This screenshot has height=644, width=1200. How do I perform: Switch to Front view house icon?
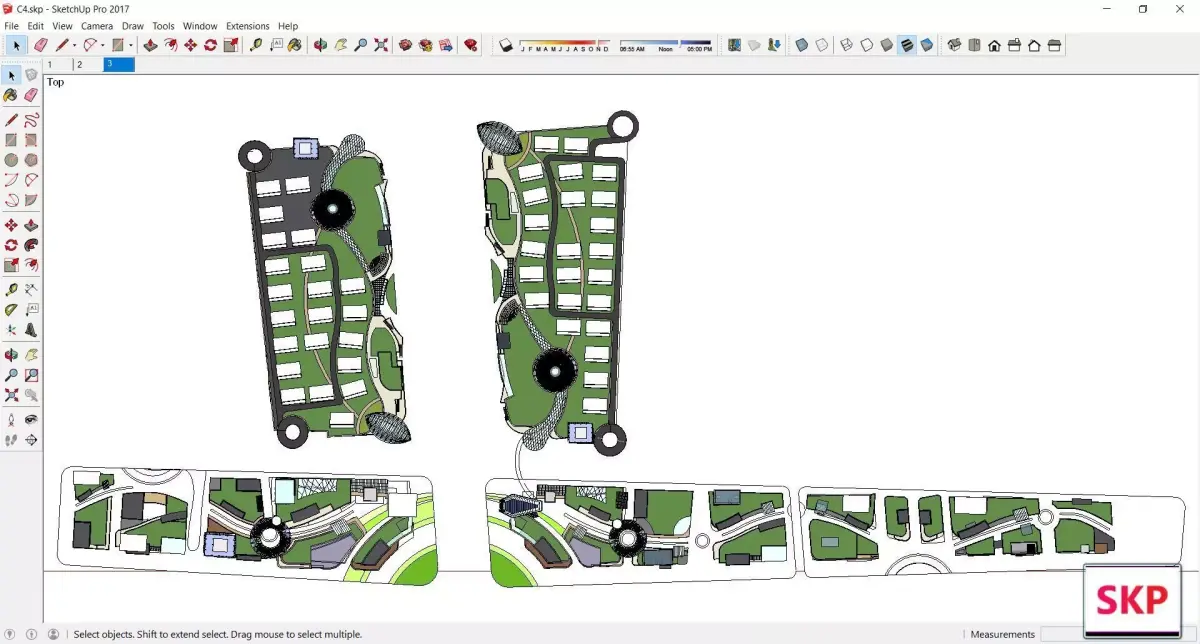(x=994, y=45)
